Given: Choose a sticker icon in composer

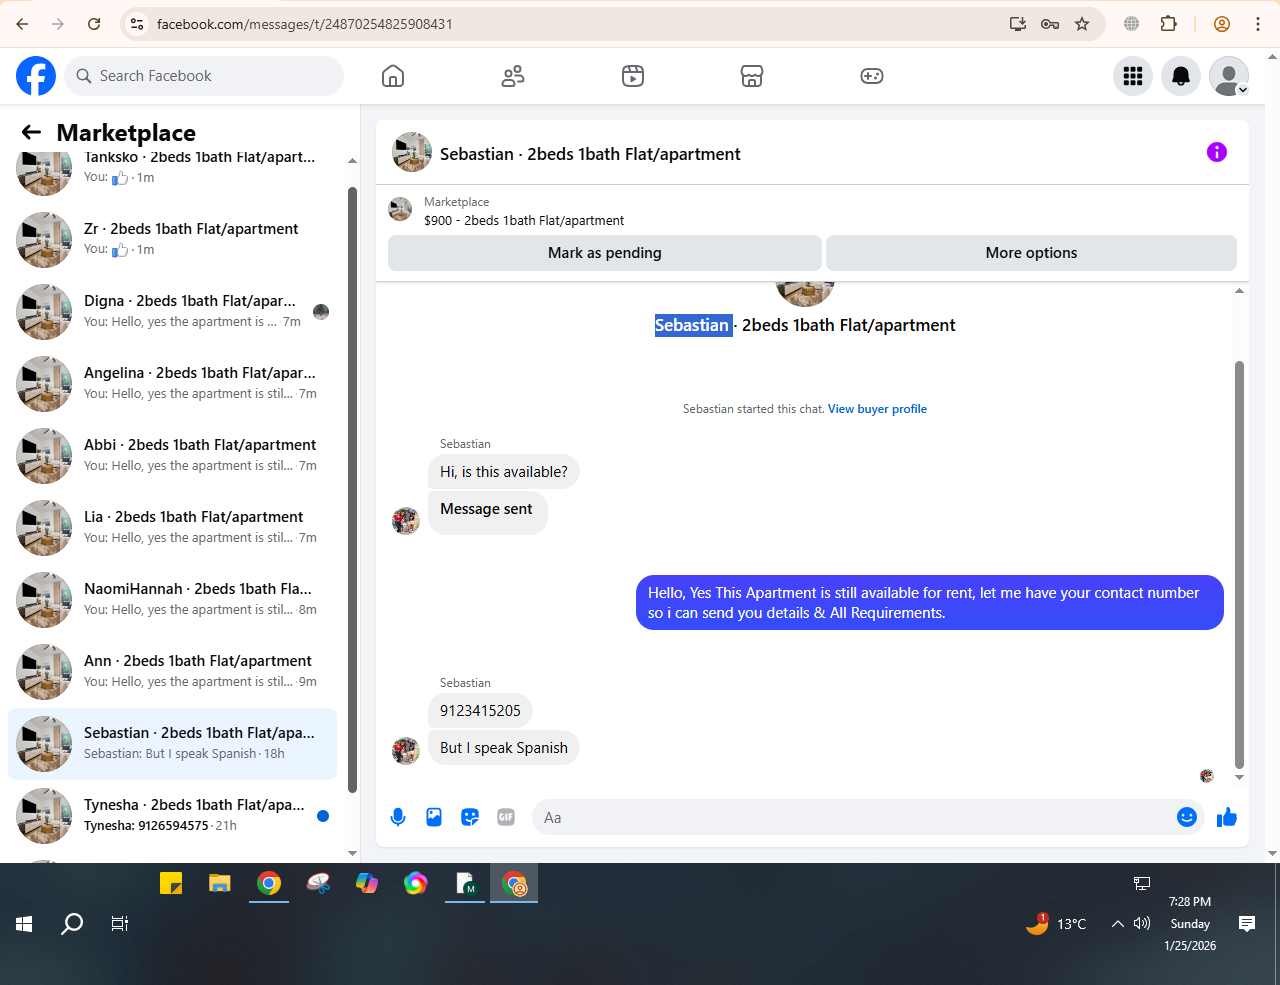Looking at the screenshot, I should click(x=470, y=817).
